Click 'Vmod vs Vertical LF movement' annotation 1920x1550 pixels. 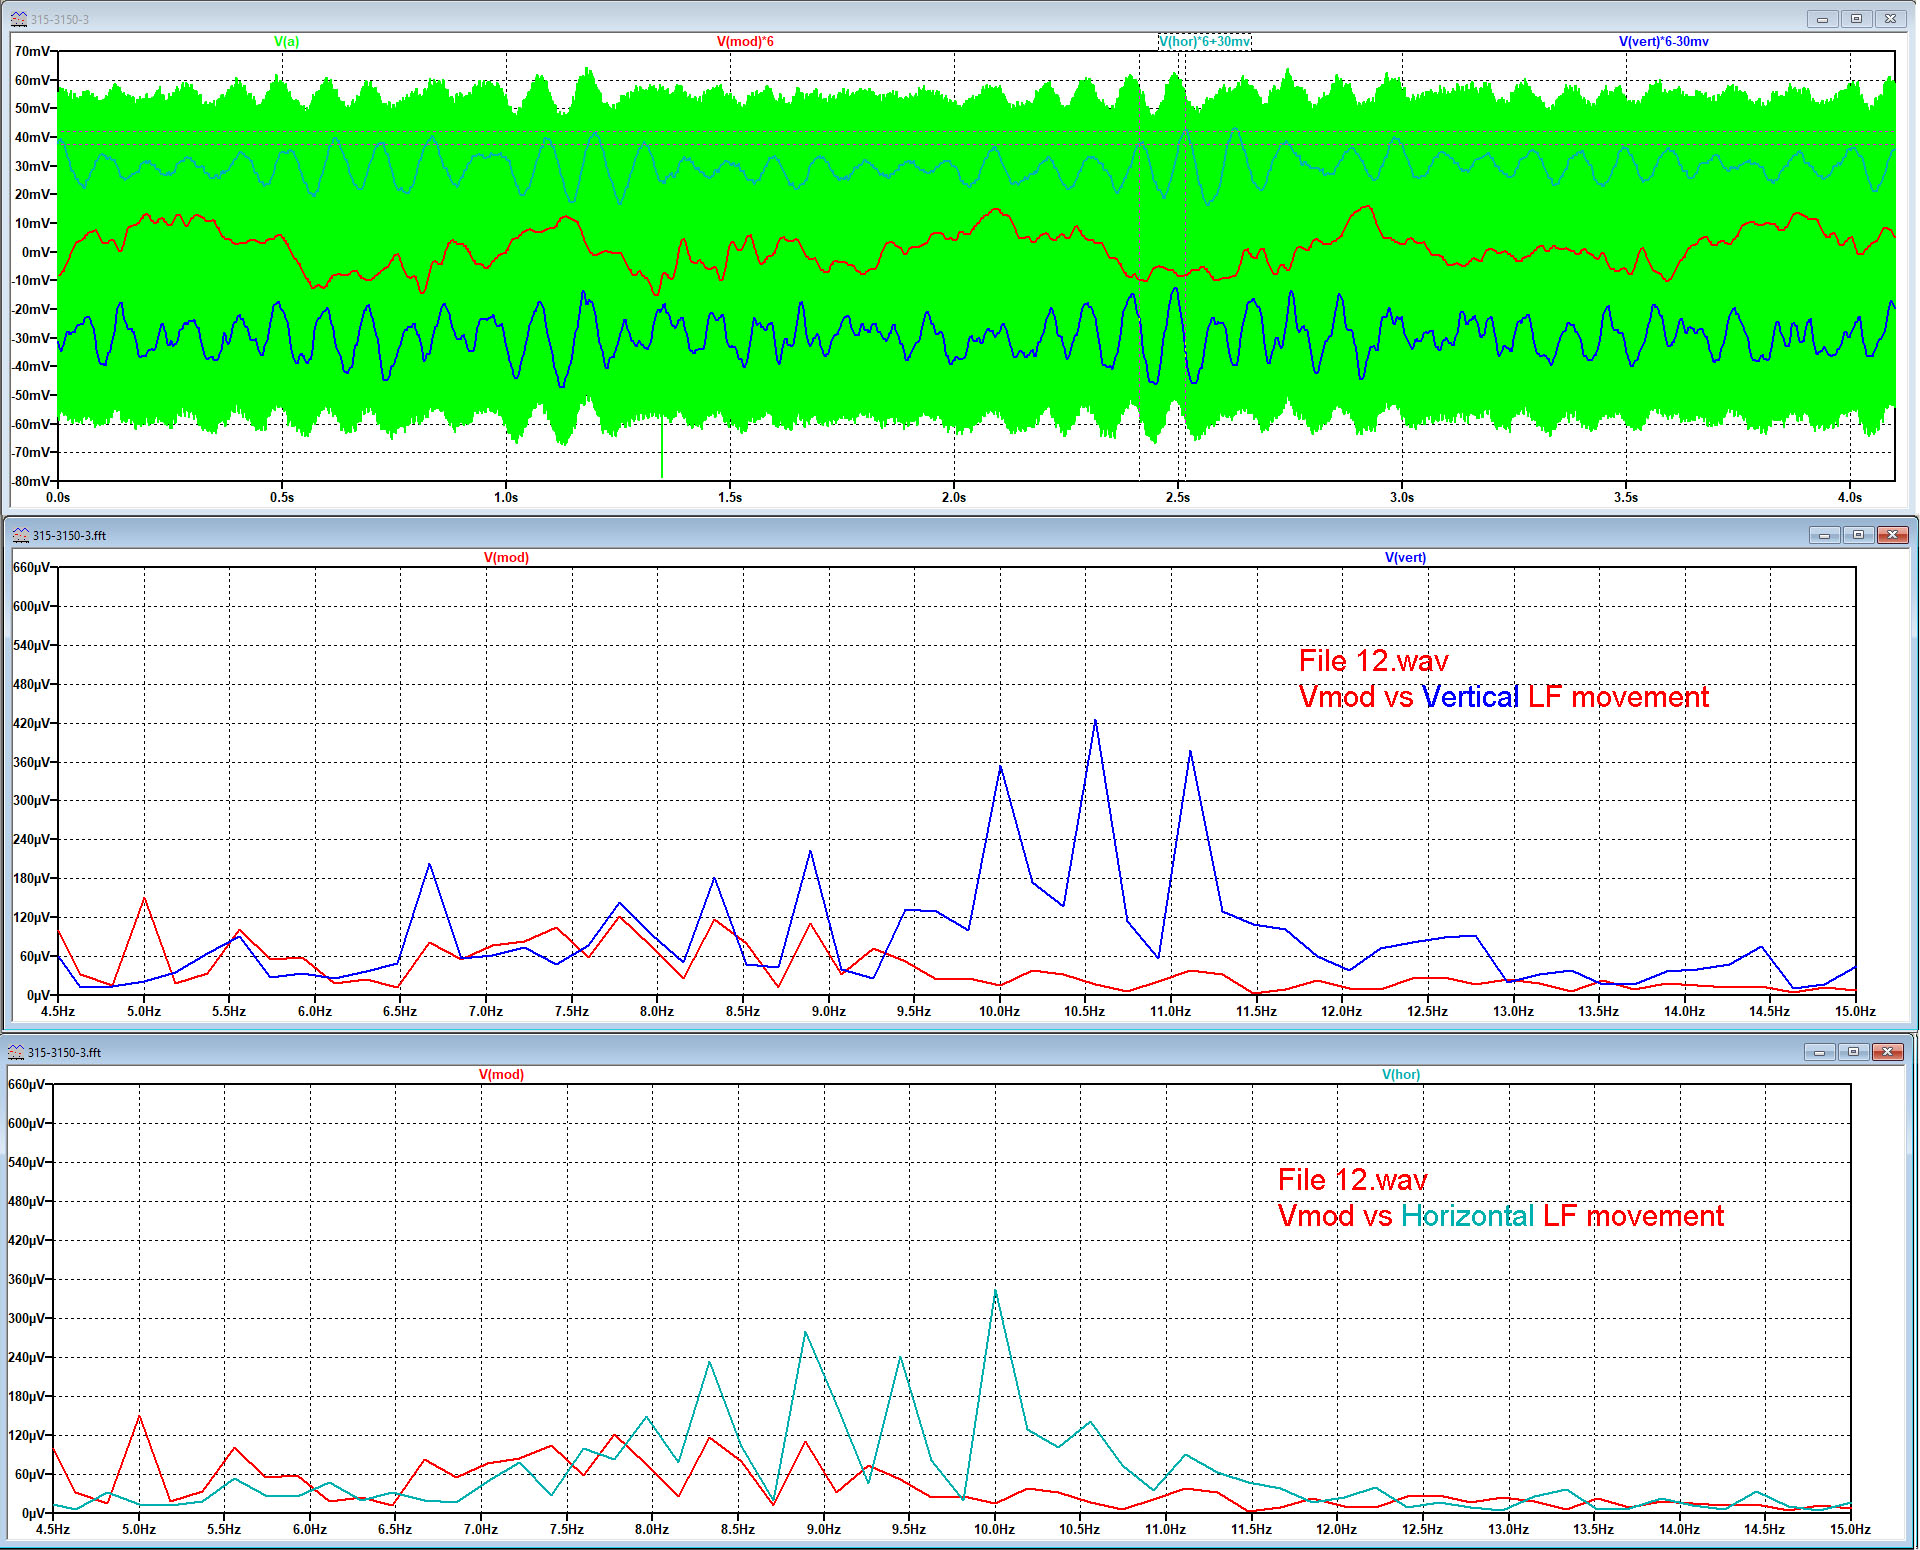[x=1504, y=697]
